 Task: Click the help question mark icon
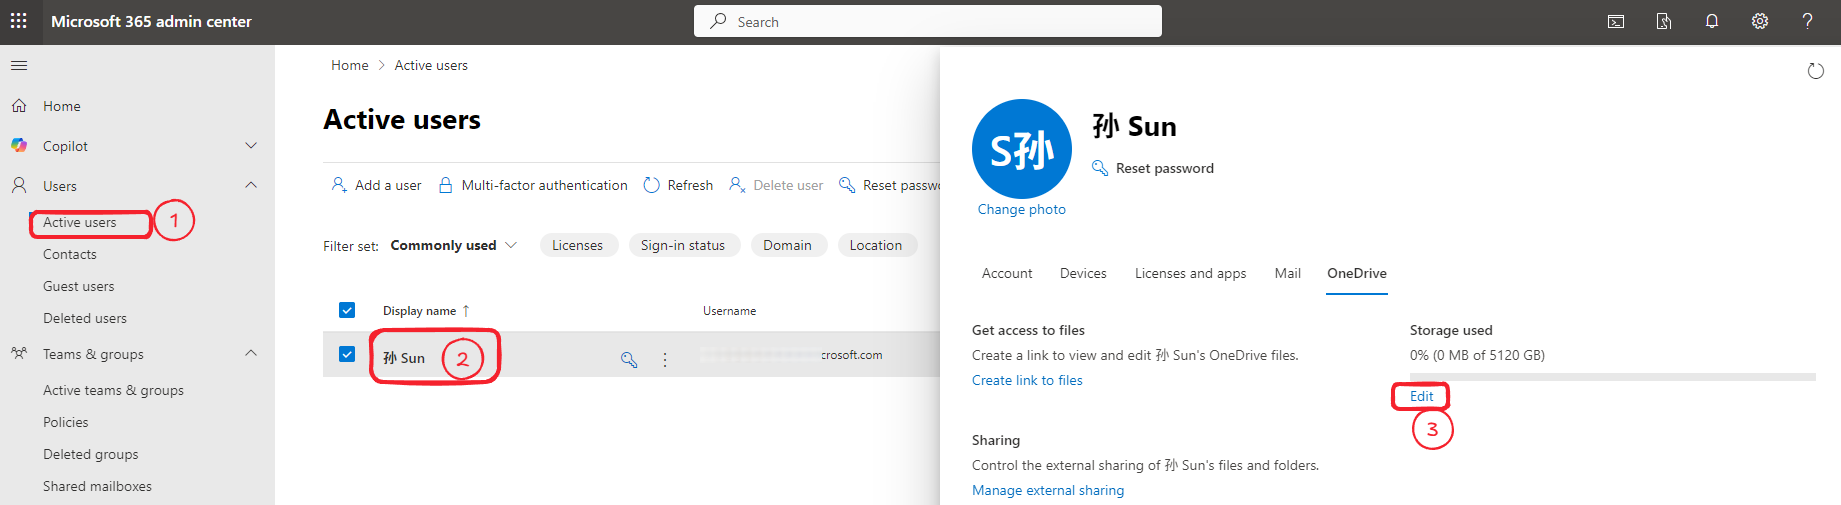click(x=1807, y=21)
